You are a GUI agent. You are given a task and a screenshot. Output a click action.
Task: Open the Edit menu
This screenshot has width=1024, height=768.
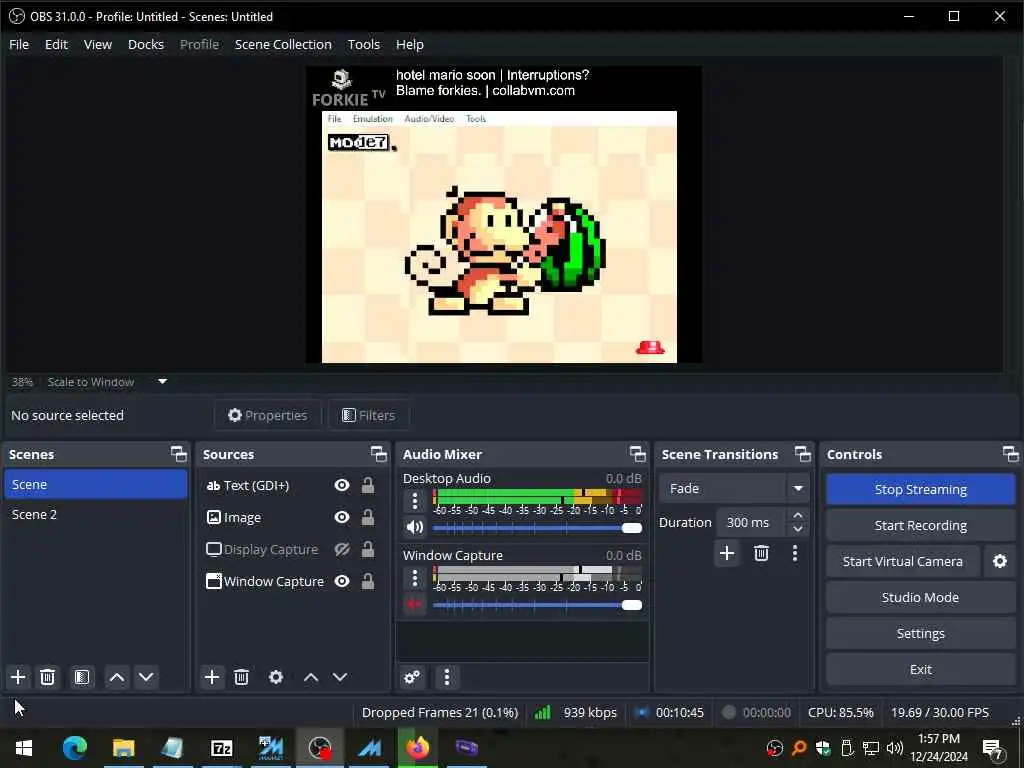pos(56,44)
